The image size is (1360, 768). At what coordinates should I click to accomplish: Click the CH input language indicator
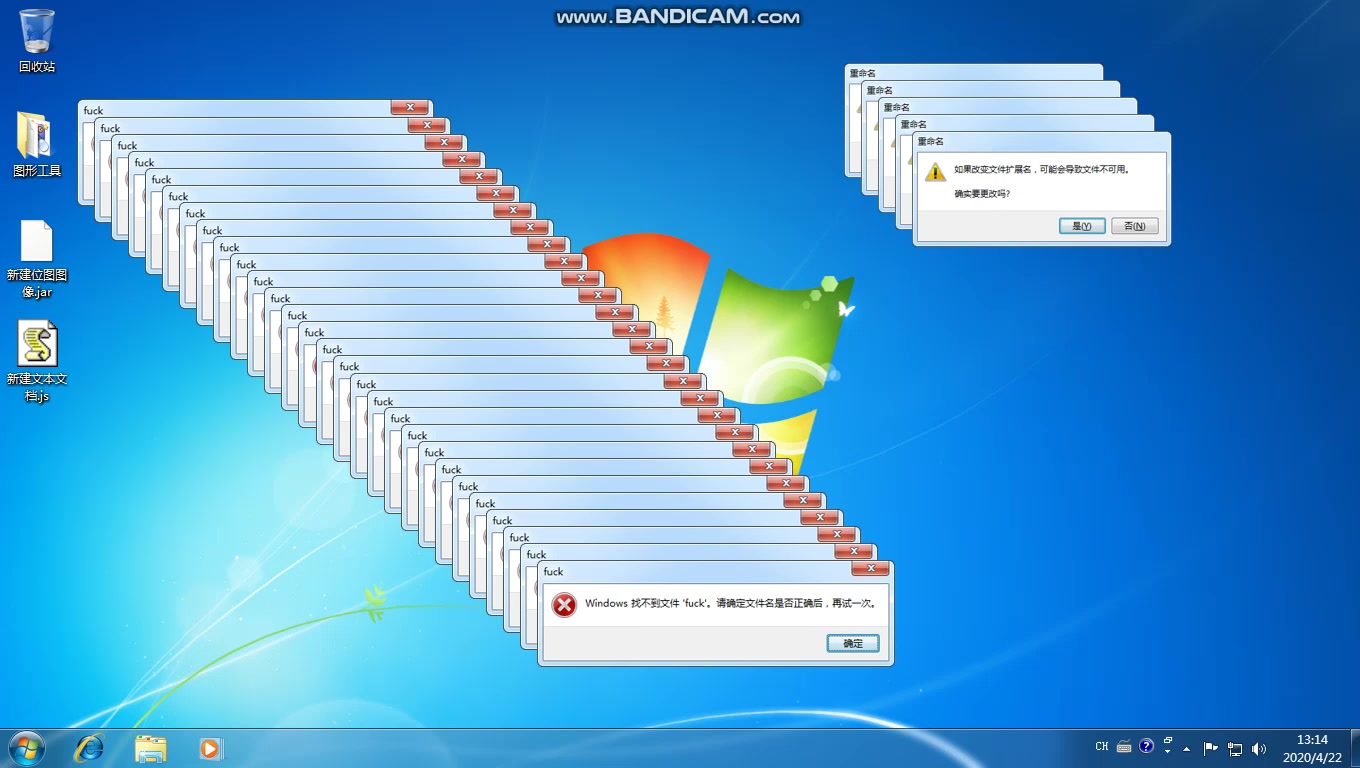click(x=1102, y=746)
